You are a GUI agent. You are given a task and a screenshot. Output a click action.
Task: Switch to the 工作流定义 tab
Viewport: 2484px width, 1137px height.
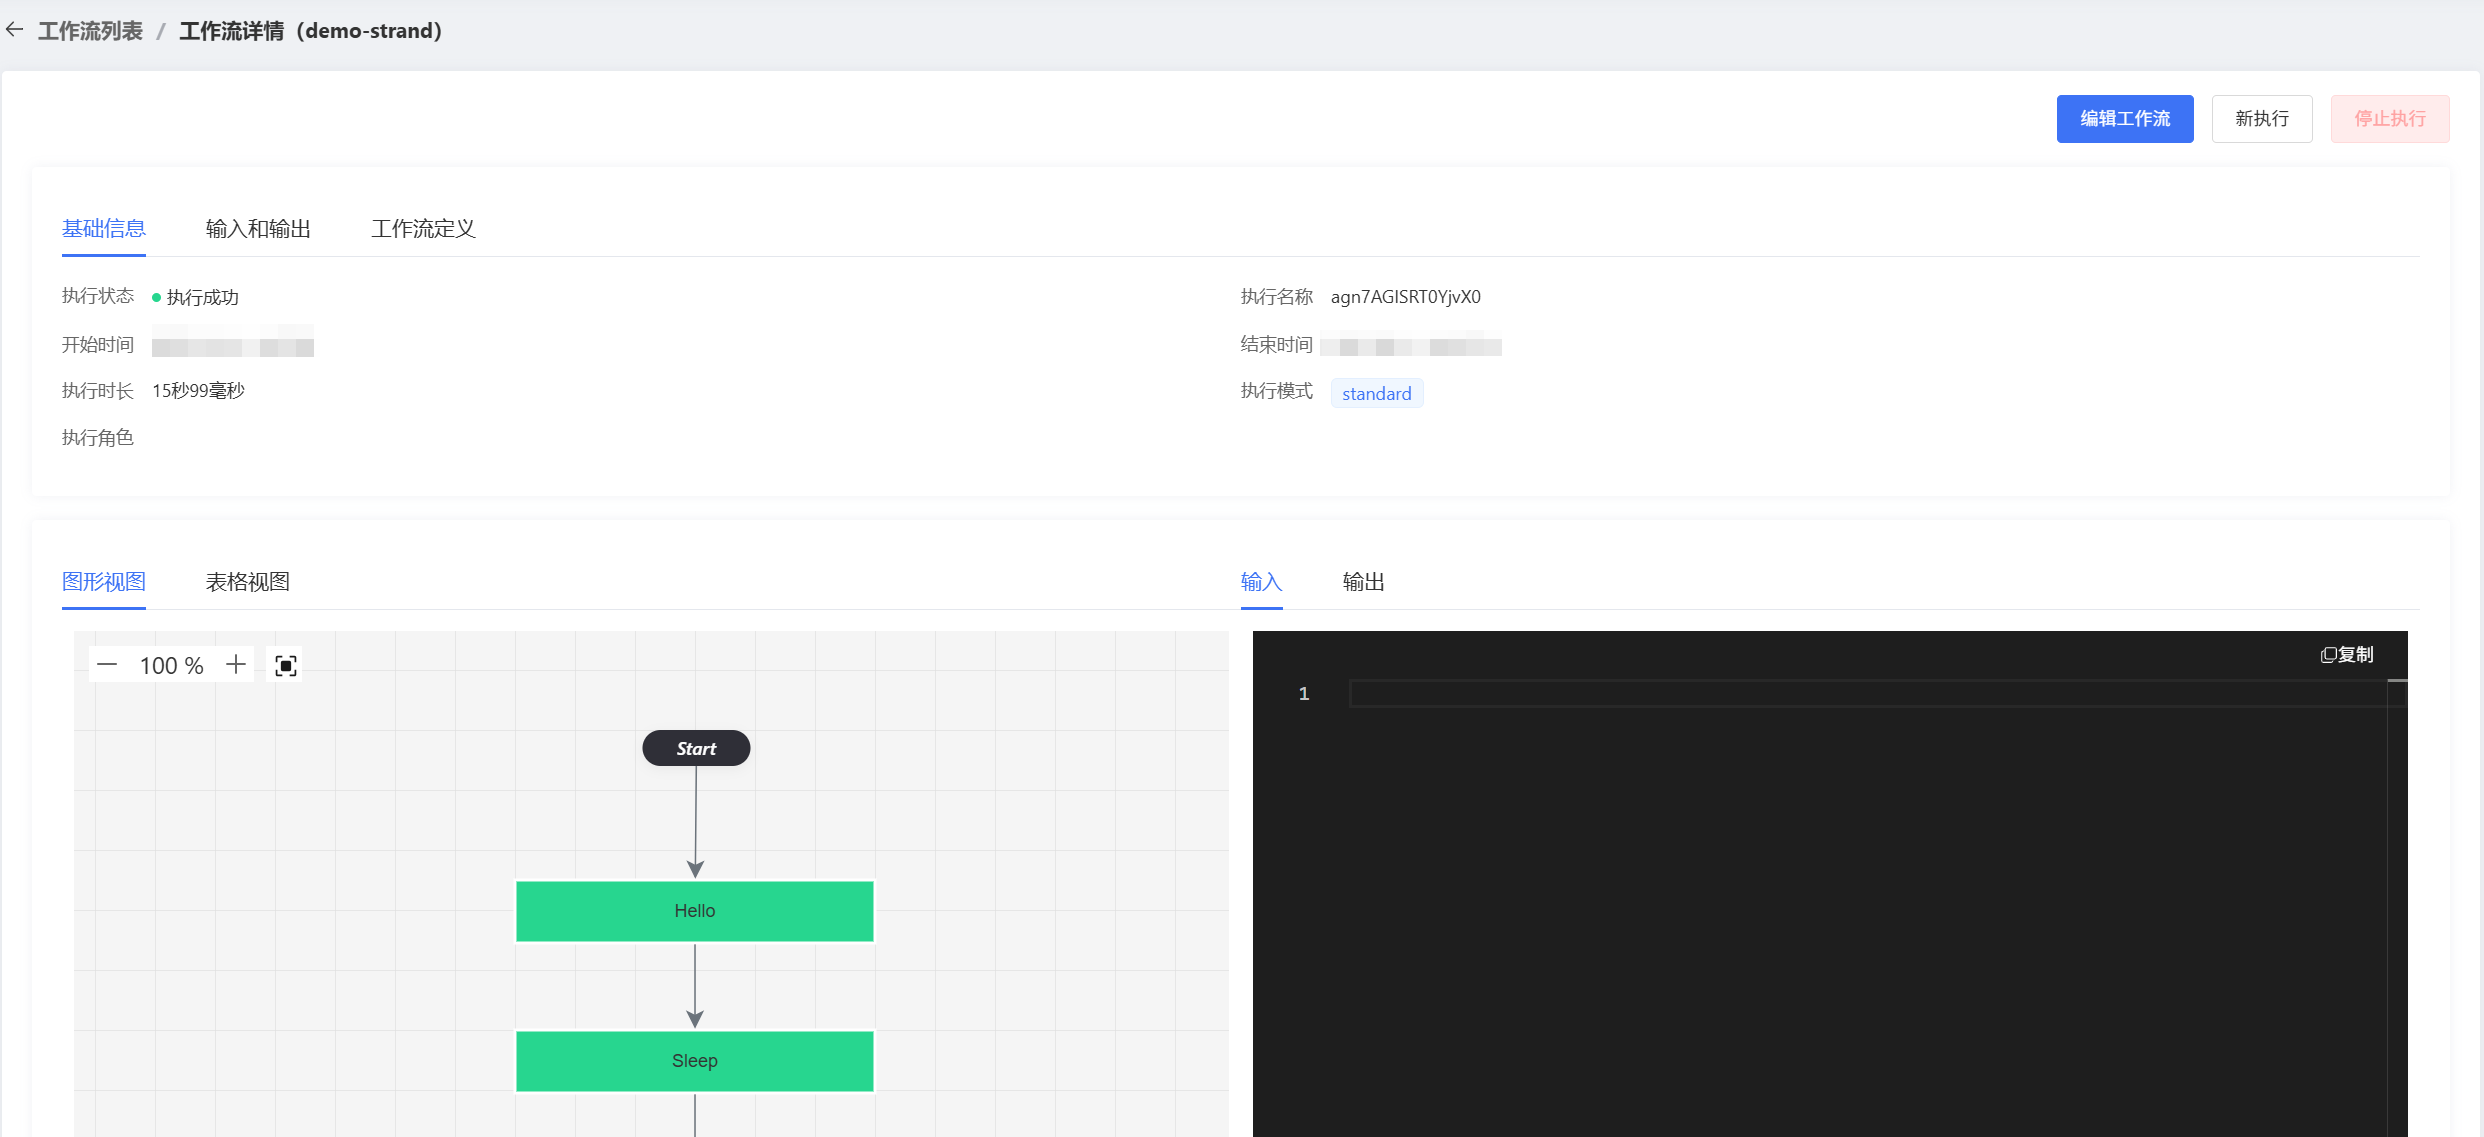(424, 229)
